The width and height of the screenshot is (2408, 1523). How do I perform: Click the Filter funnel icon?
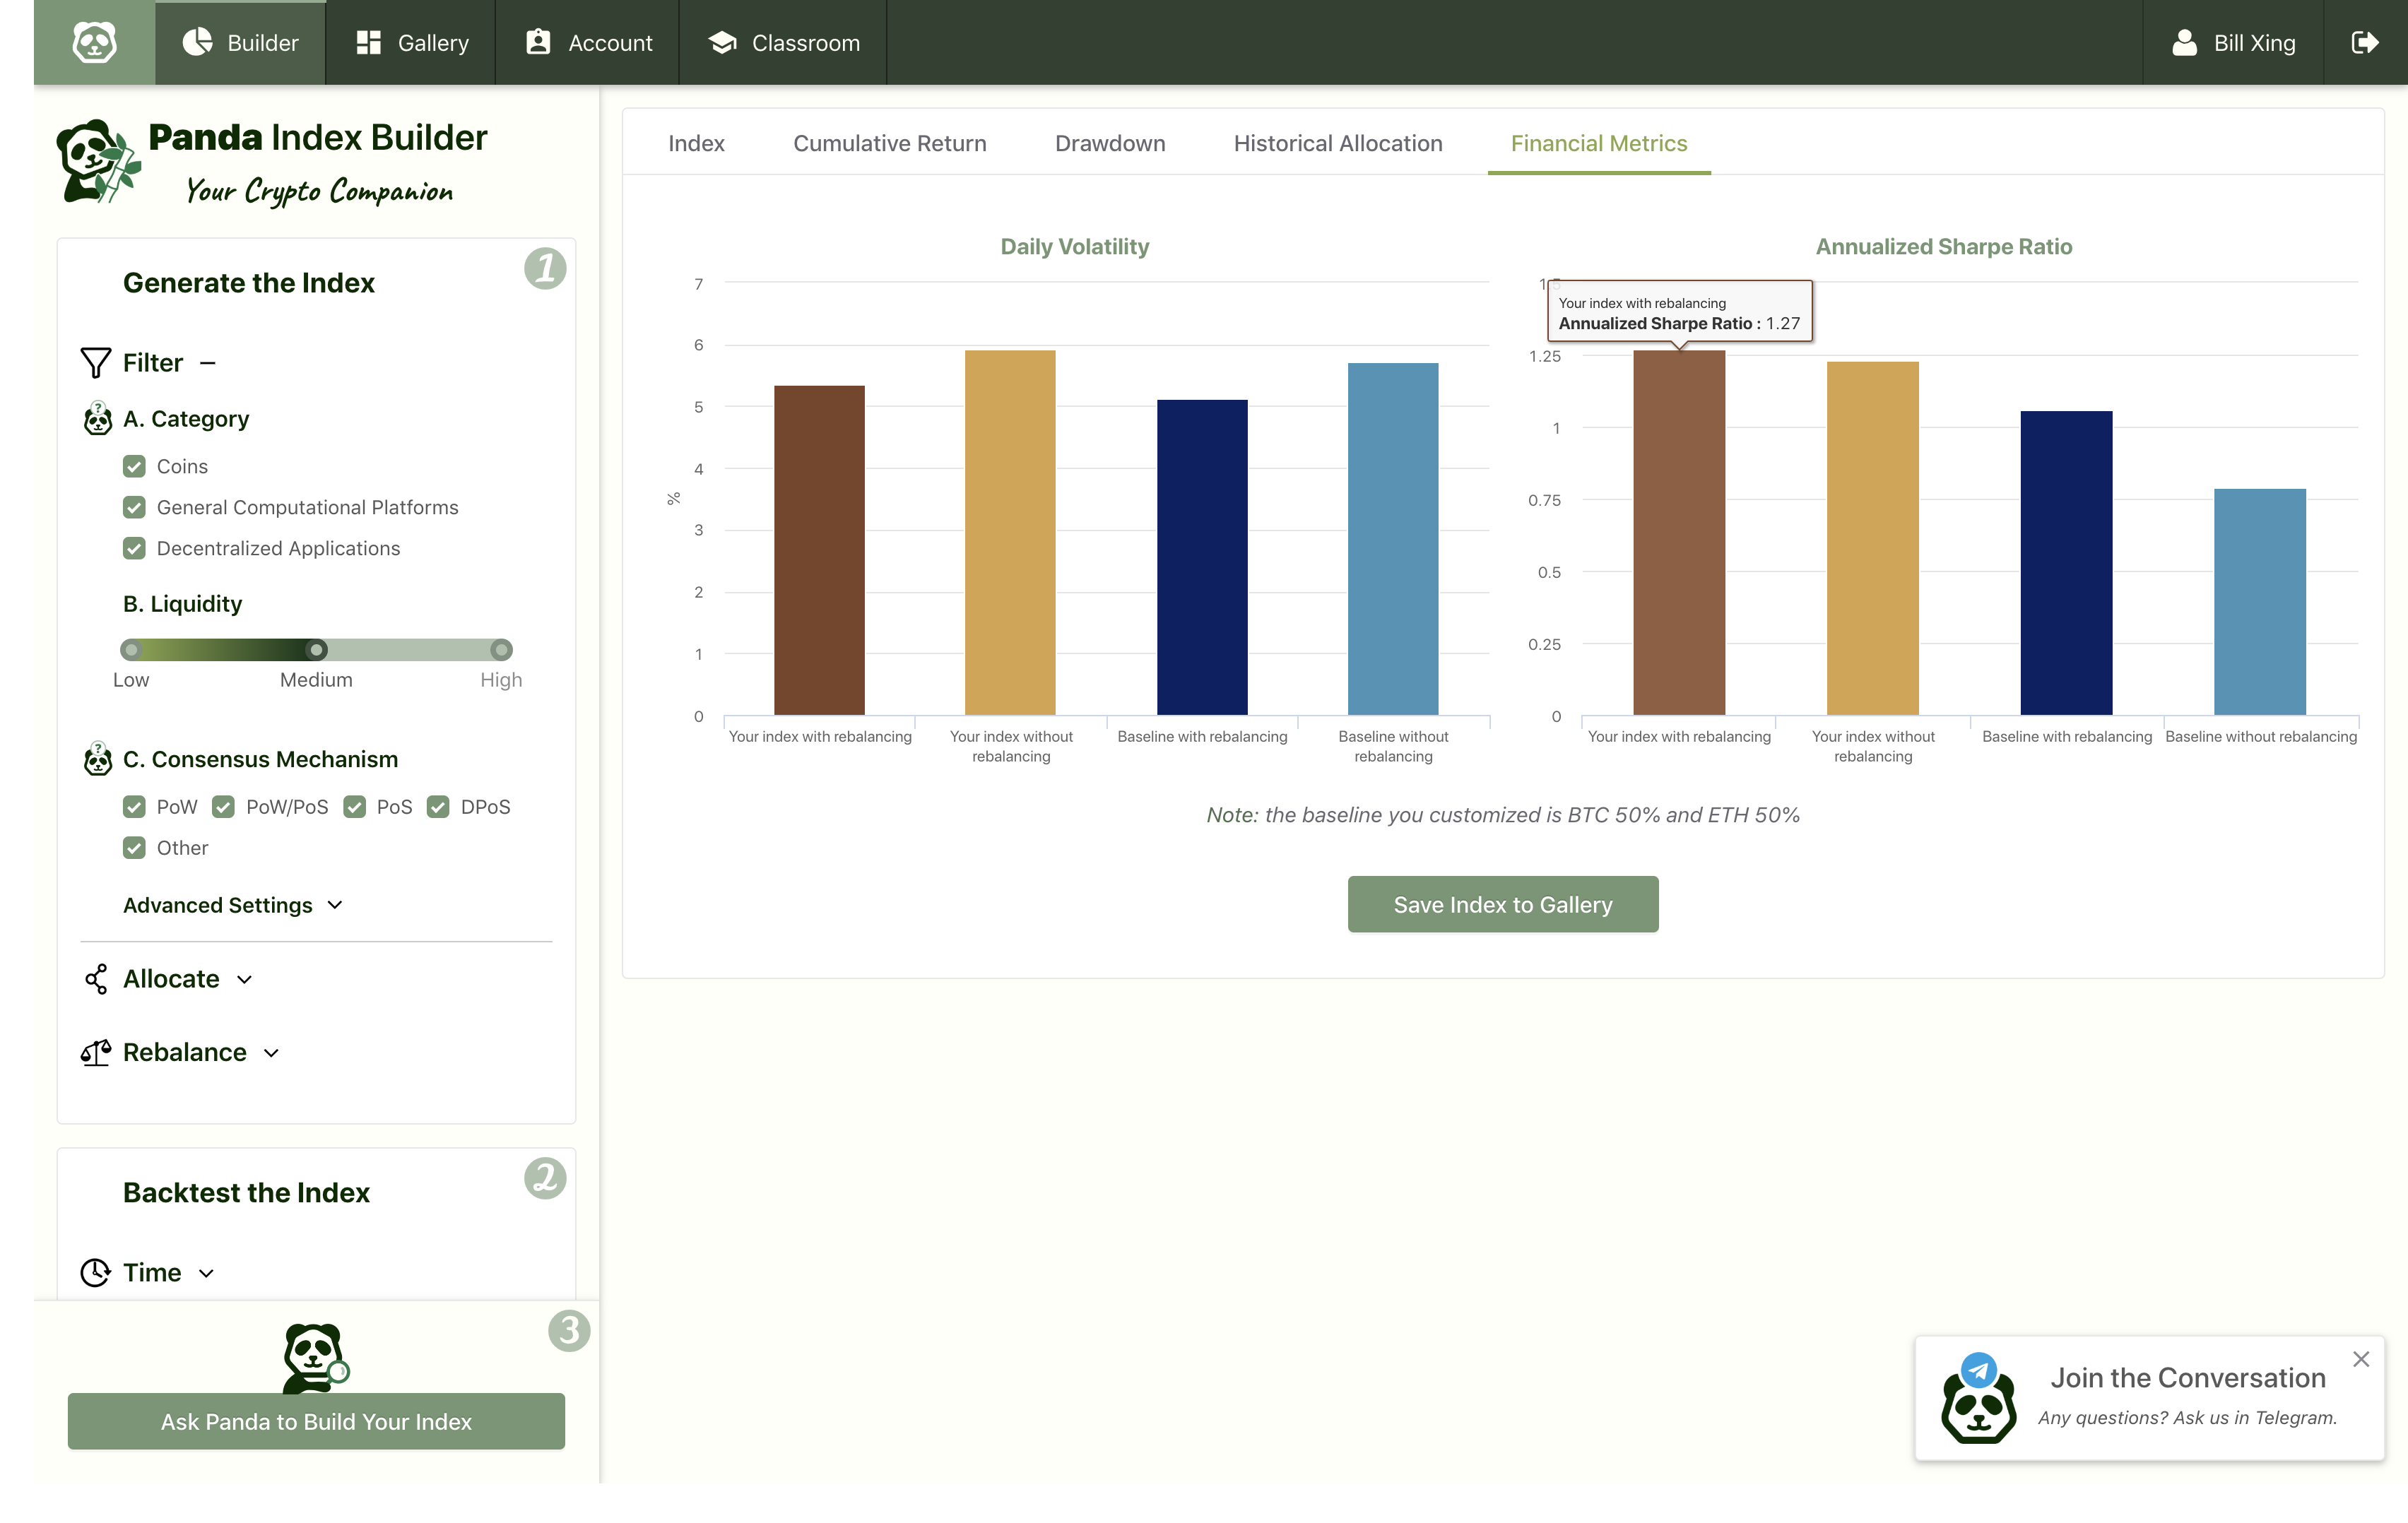click(95, 363)
